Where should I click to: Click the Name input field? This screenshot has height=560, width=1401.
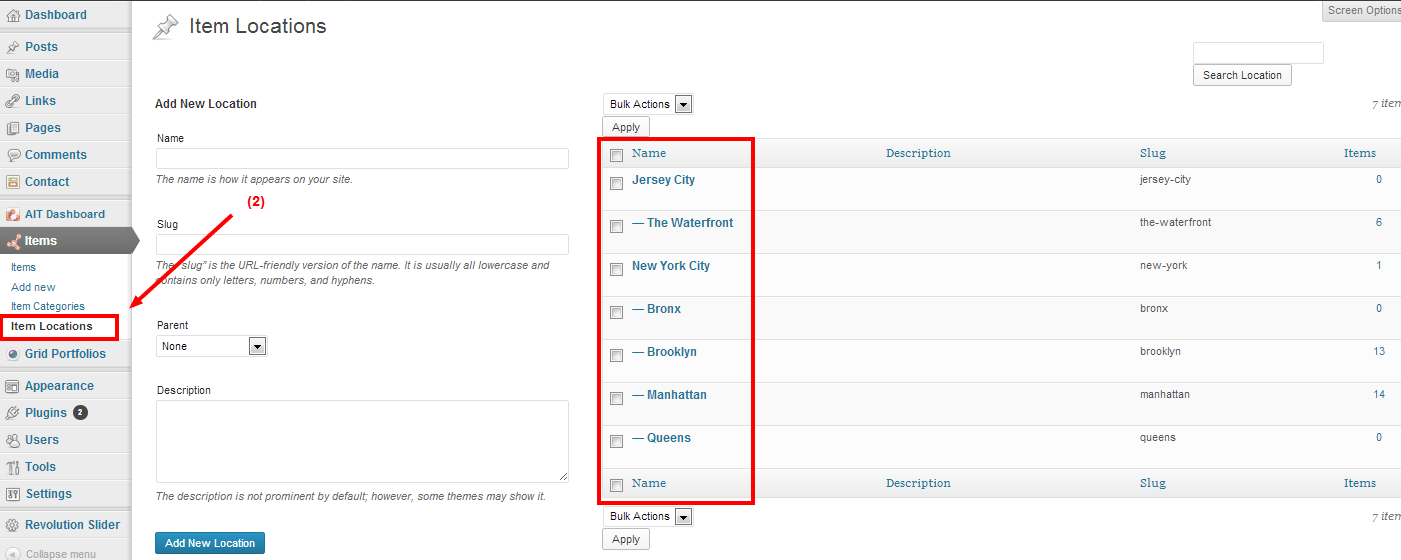[362, 158]
